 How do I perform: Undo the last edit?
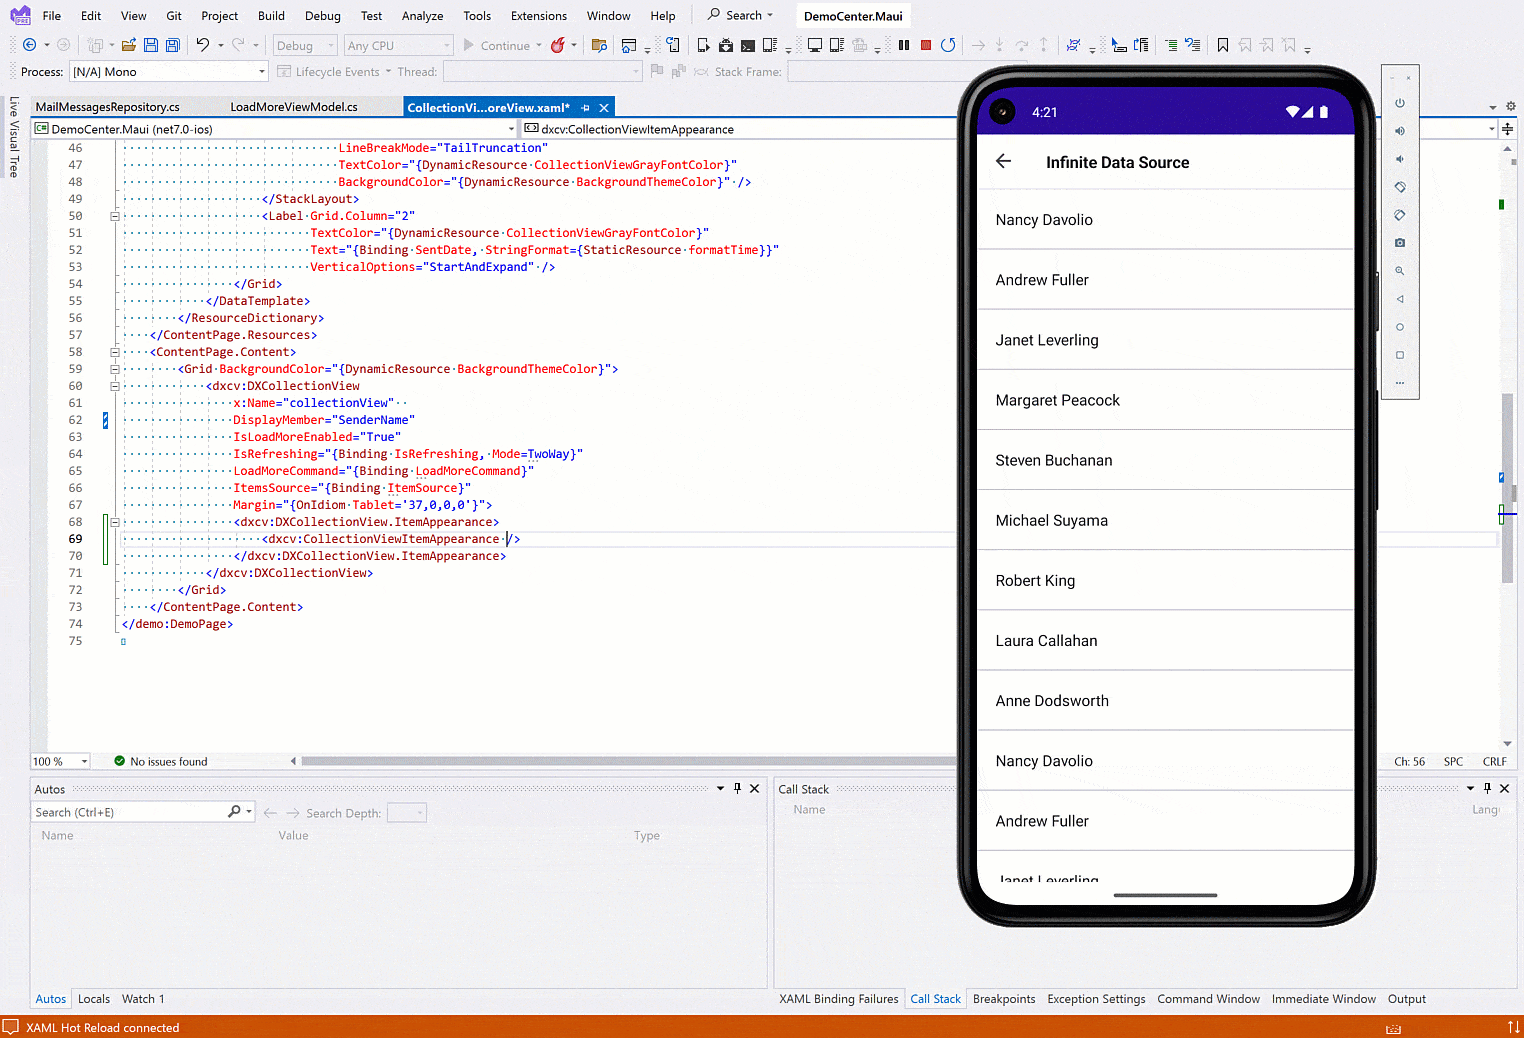[203, 45]
